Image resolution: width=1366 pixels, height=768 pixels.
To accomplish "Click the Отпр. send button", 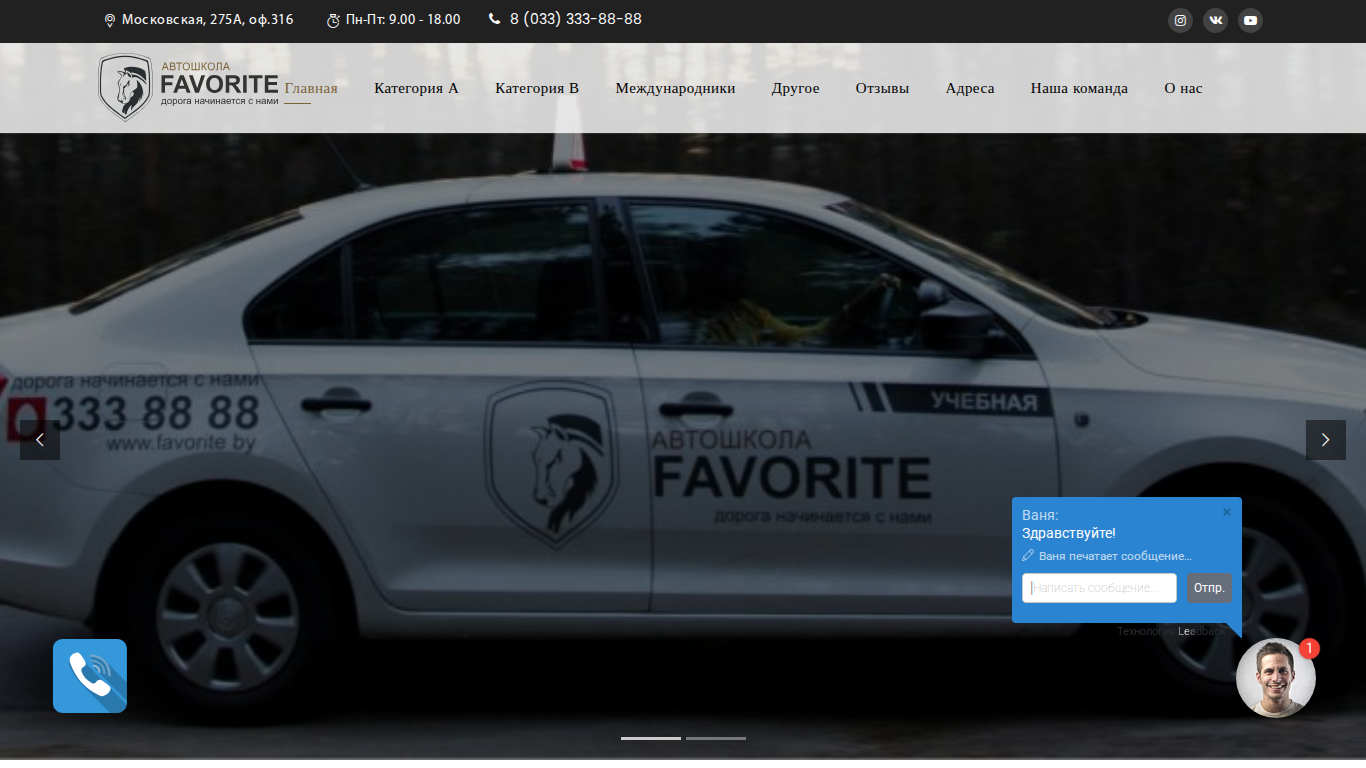I will (1209, 588).
